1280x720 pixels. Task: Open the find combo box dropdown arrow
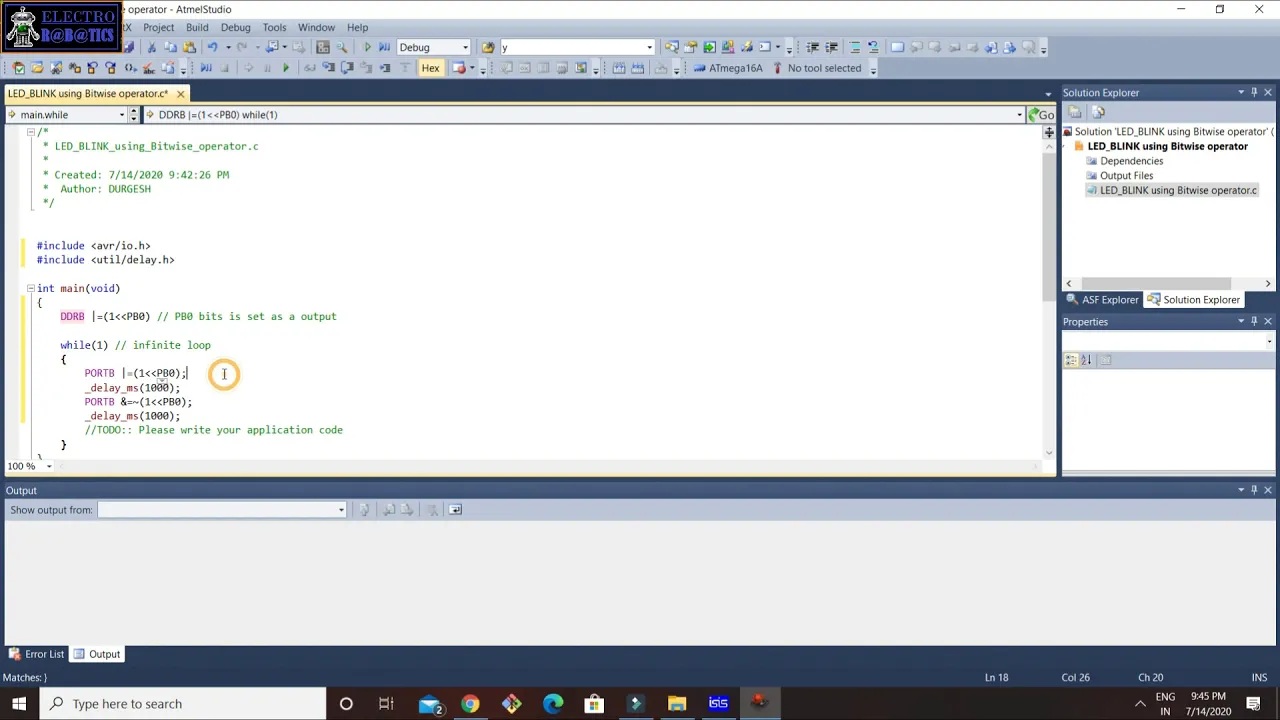[649, 47]
